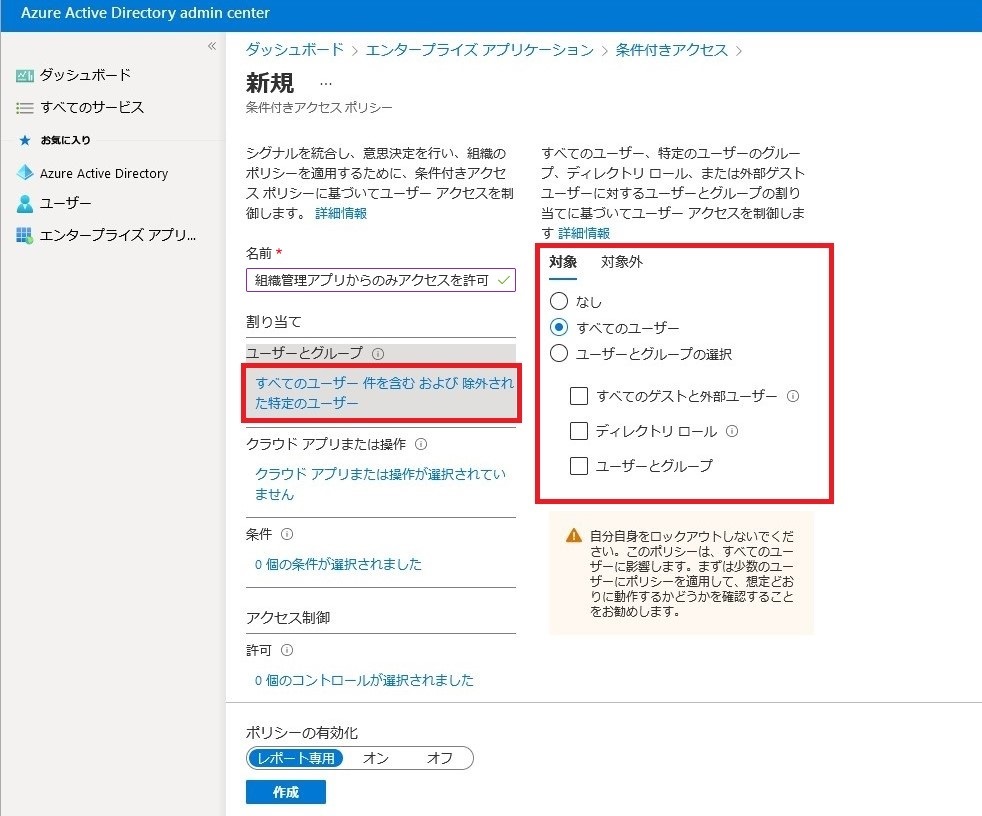Screen dimensions: 982x816
Task: Select the なし radio button
Action: point(559,301)
